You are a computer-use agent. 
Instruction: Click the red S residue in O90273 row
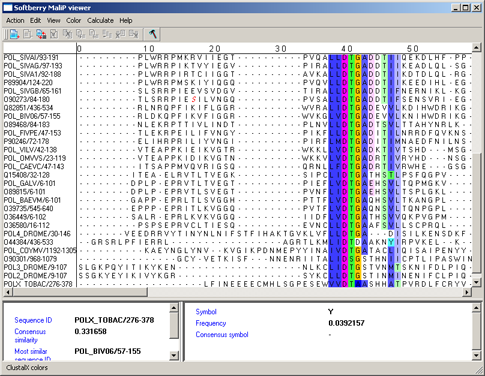click(x=194, y=99)
